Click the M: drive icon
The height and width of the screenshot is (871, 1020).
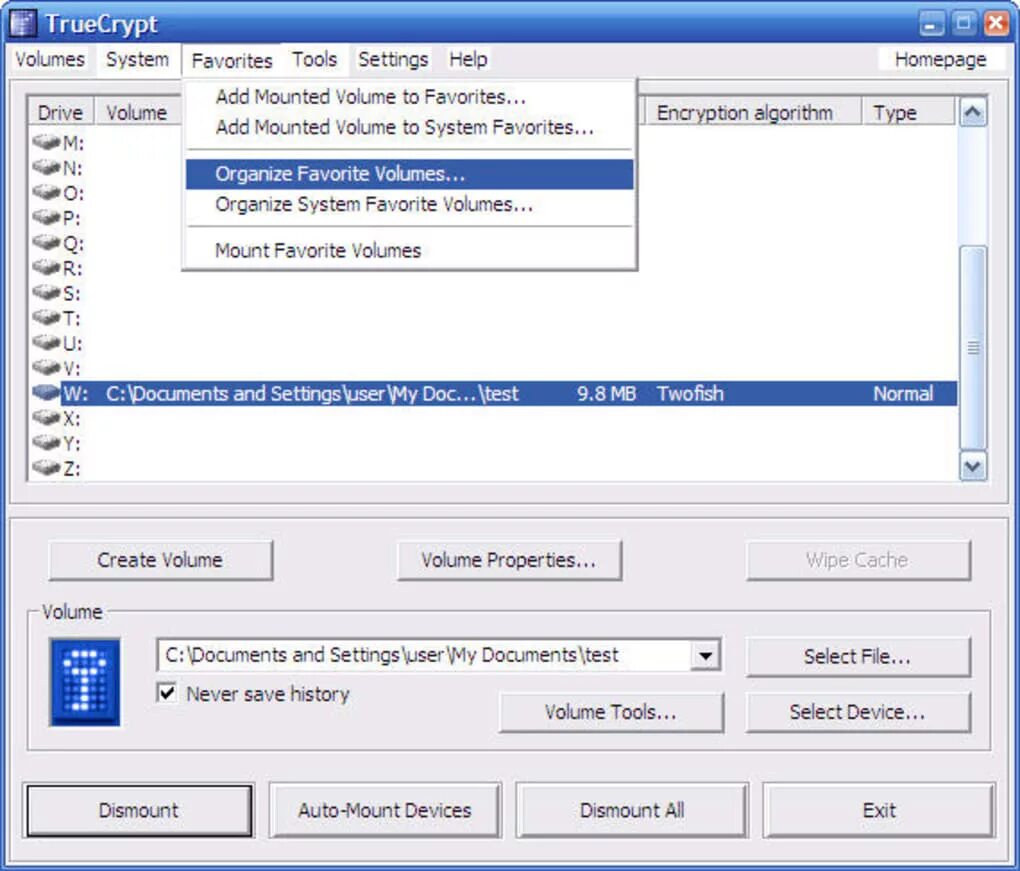pos(46,141)
